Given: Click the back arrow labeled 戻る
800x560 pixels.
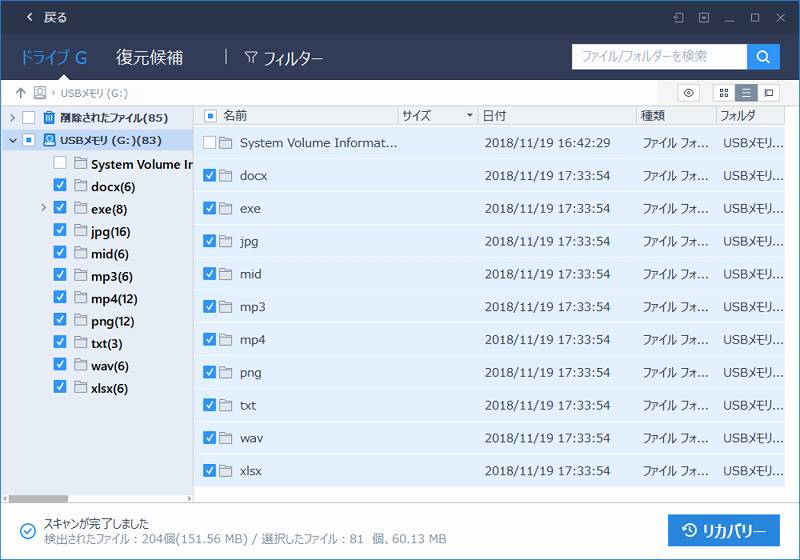Looking at the screenshot, I should 46,17.
